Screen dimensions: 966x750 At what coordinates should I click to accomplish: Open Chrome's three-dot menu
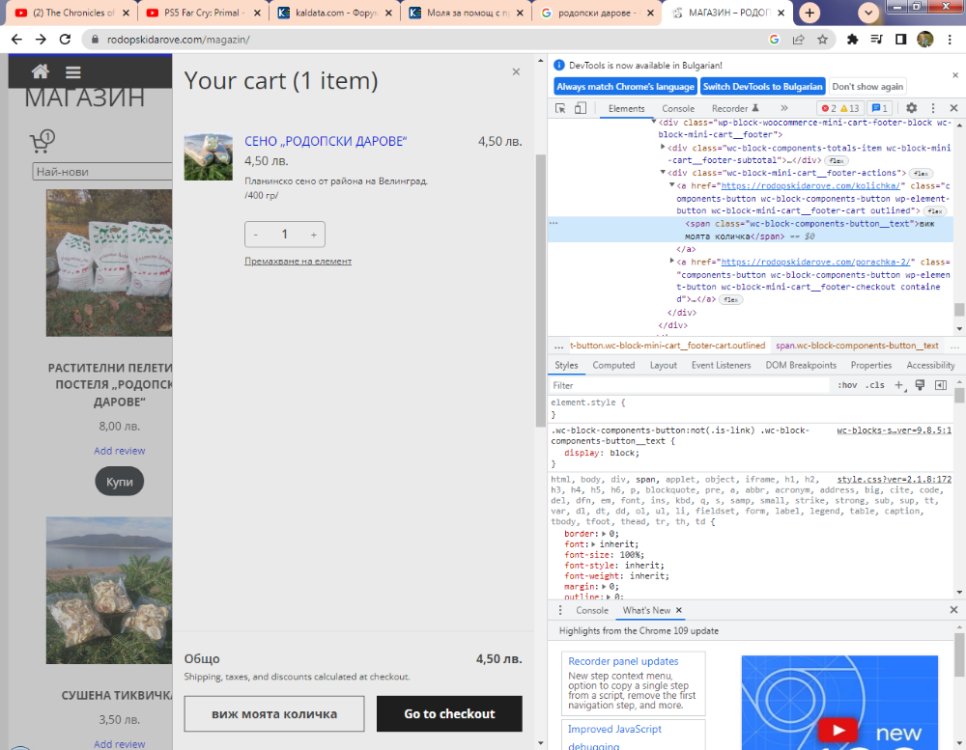(949, 39)
